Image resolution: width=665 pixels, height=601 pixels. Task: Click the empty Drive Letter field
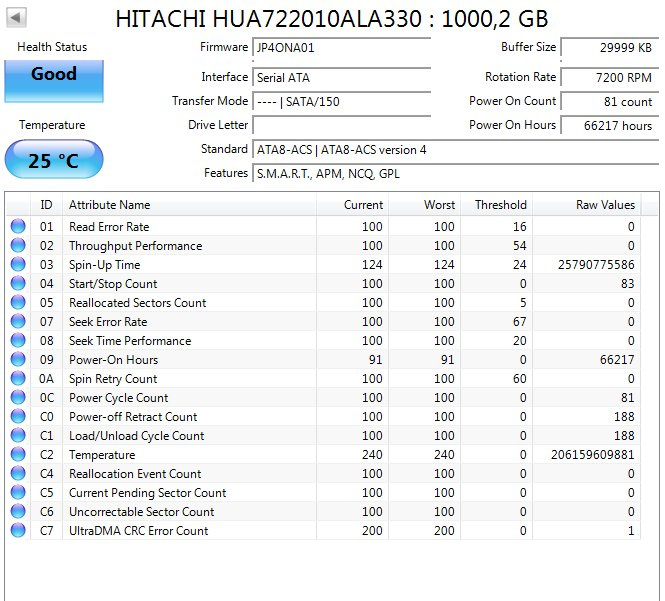coord(342,125)
